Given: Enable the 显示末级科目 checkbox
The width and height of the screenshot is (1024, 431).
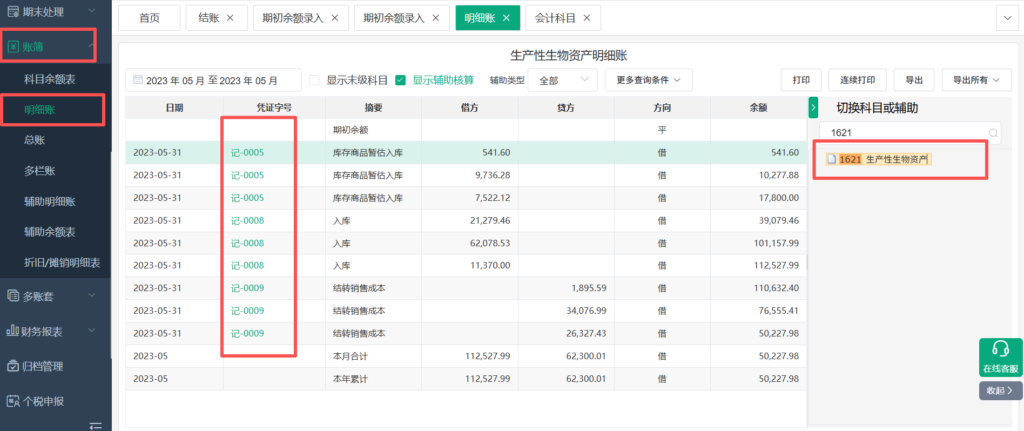Looking at the screenshot, I should pos(314,80).
